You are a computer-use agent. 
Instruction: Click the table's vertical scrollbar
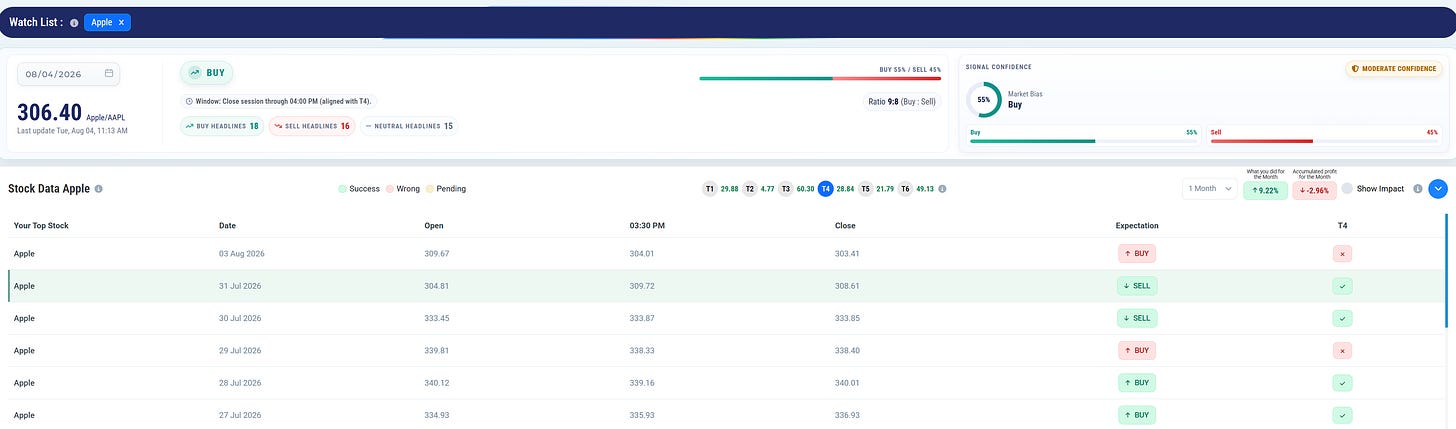[1446, 270]
